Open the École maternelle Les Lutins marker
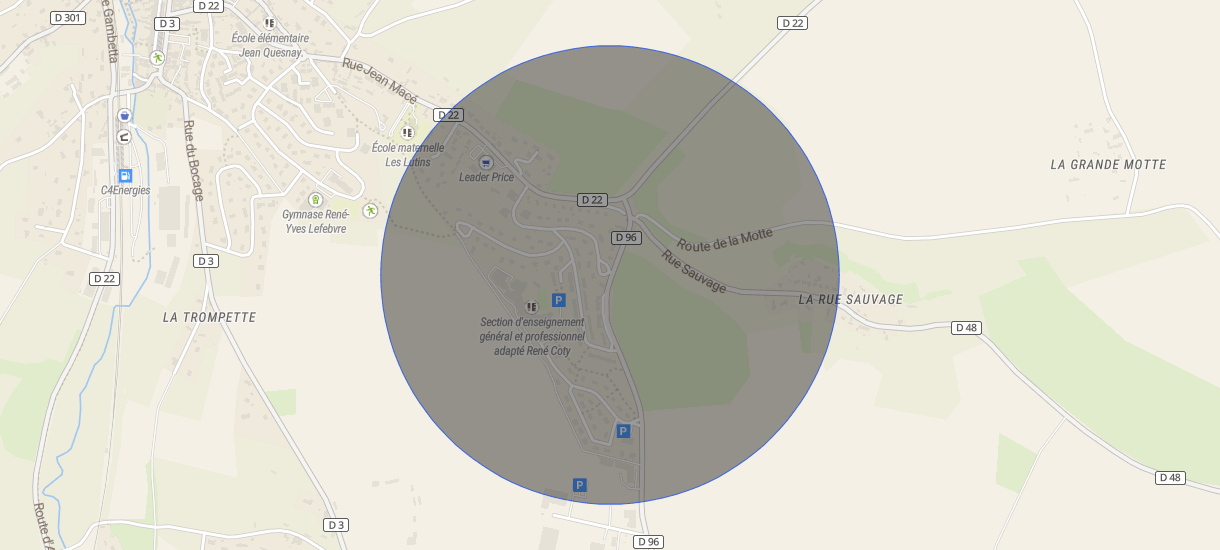1220x550 pixels. point(407,132)
